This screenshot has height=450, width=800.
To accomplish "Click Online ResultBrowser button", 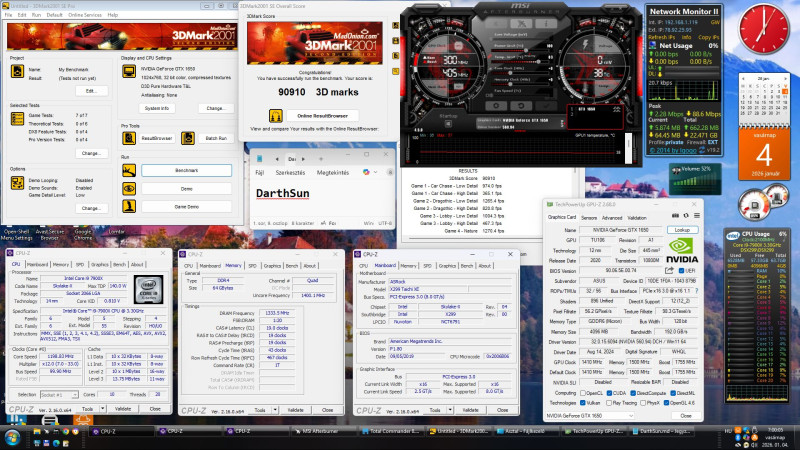I will tap(322, 116).
